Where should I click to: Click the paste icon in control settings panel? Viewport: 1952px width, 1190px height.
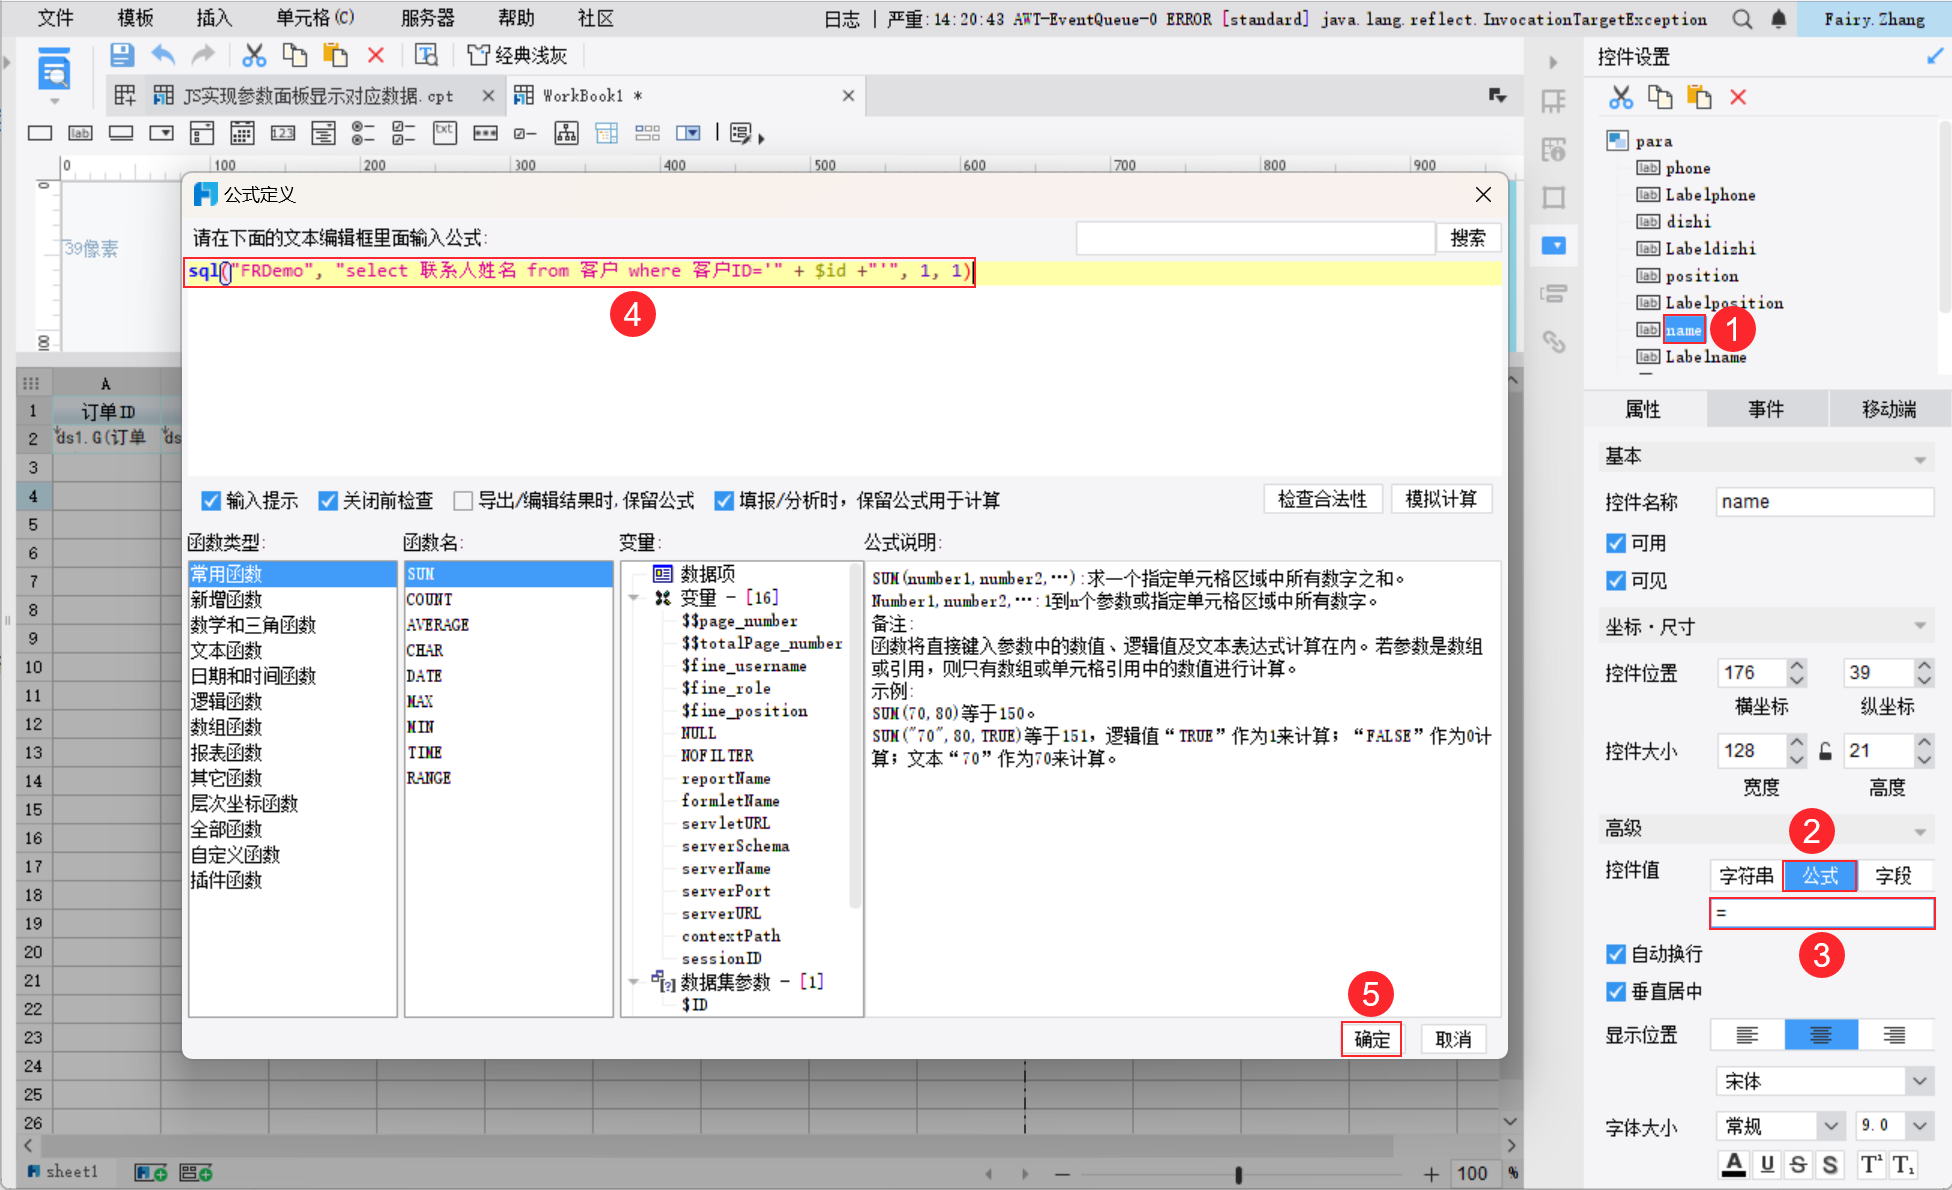click(1699, 97)
